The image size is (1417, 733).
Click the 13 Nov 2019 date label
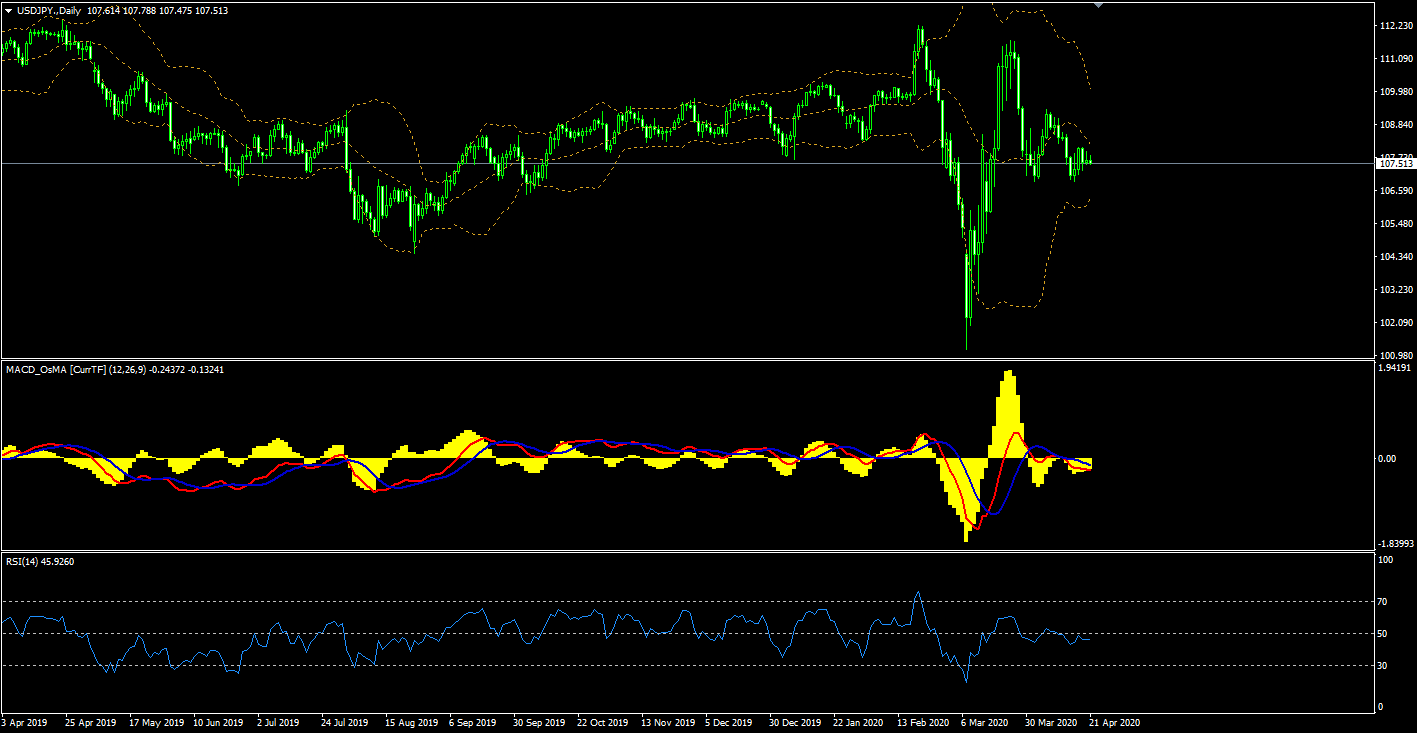click(668, 722)
